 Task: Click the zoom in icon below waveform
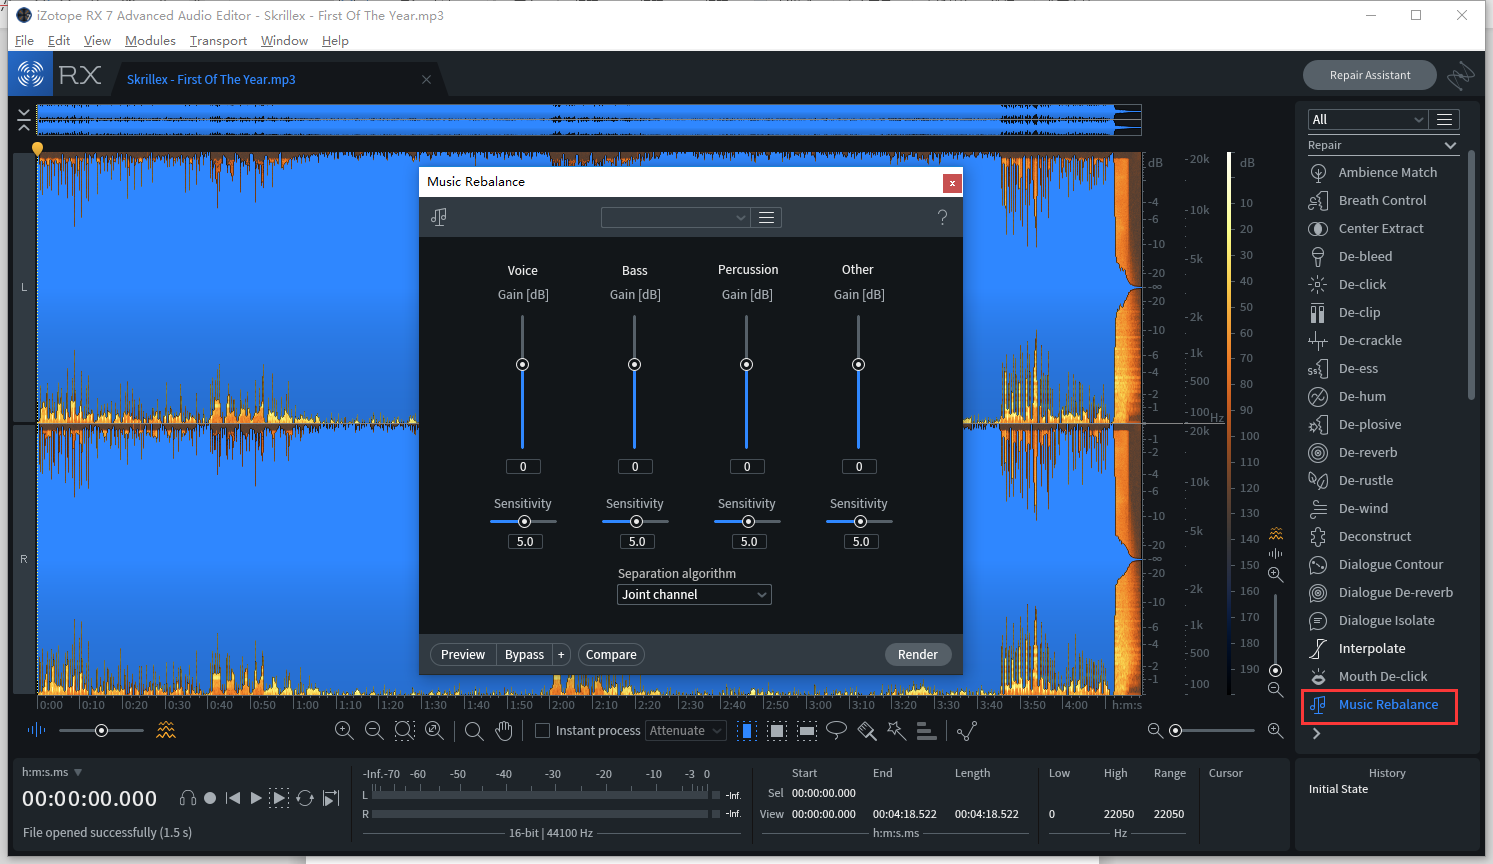(344, 731)
